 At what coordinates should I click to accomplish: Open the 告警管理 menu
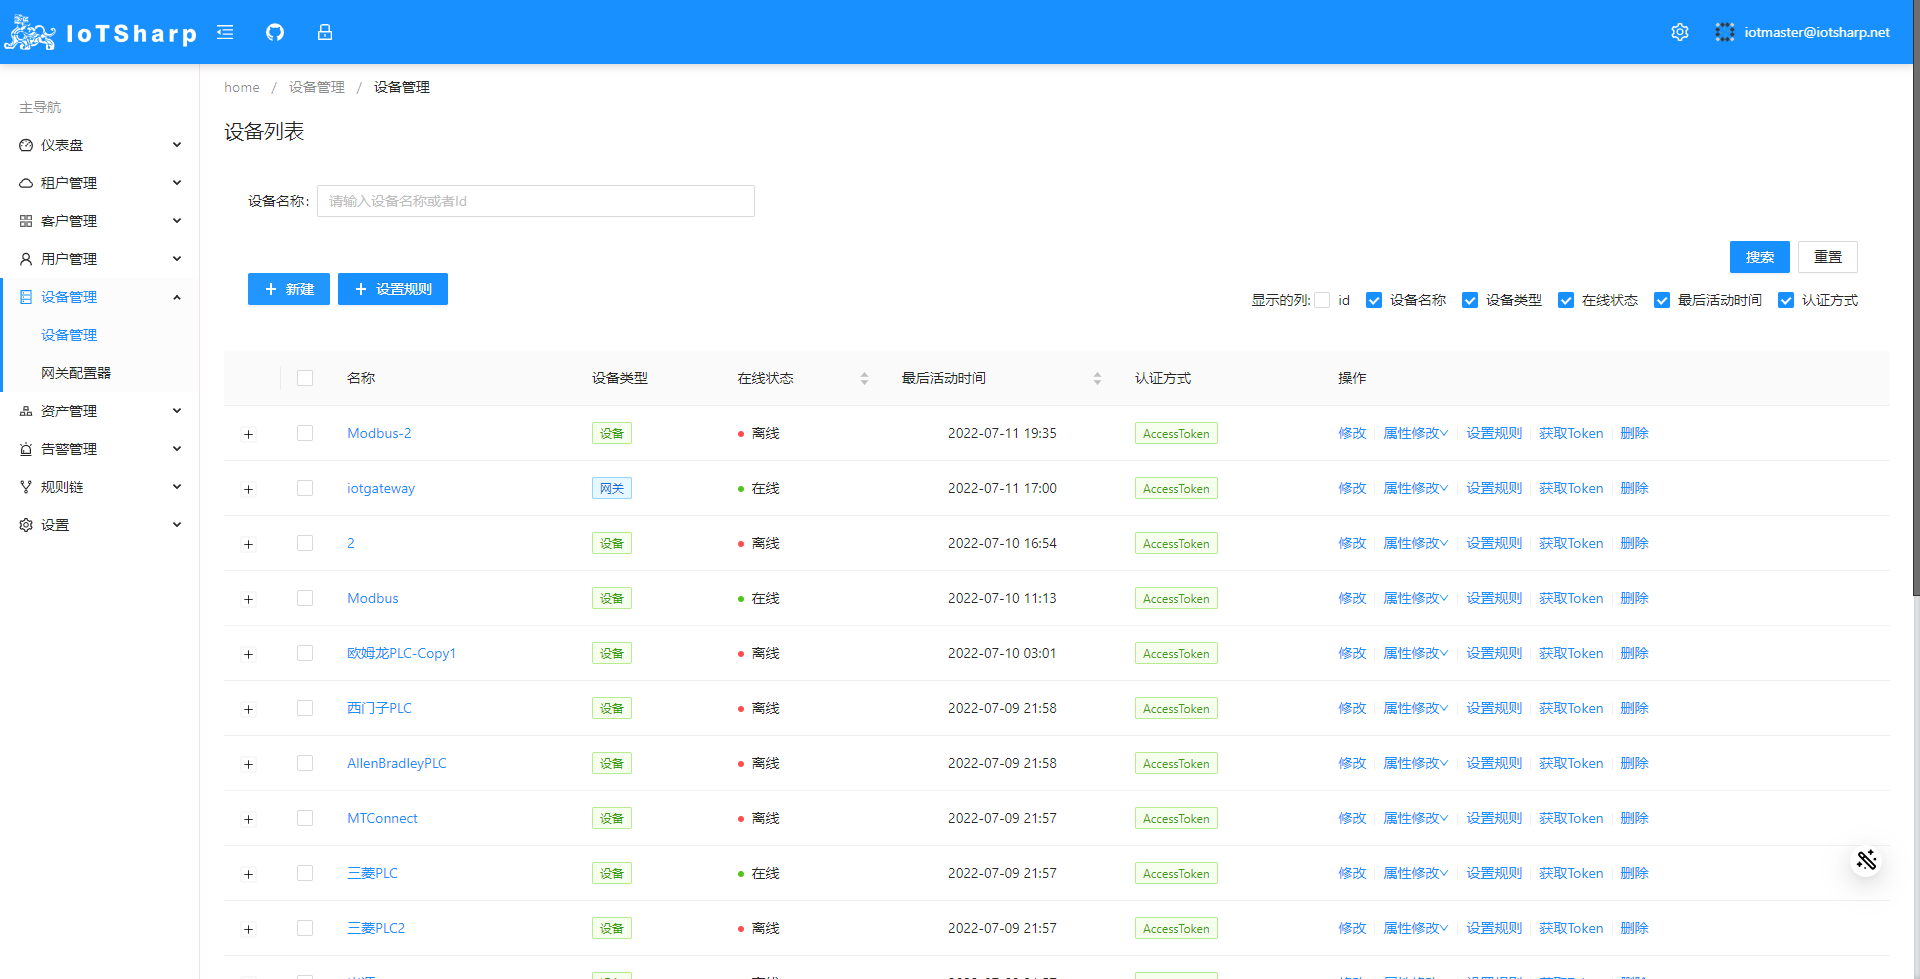(99, 449)
